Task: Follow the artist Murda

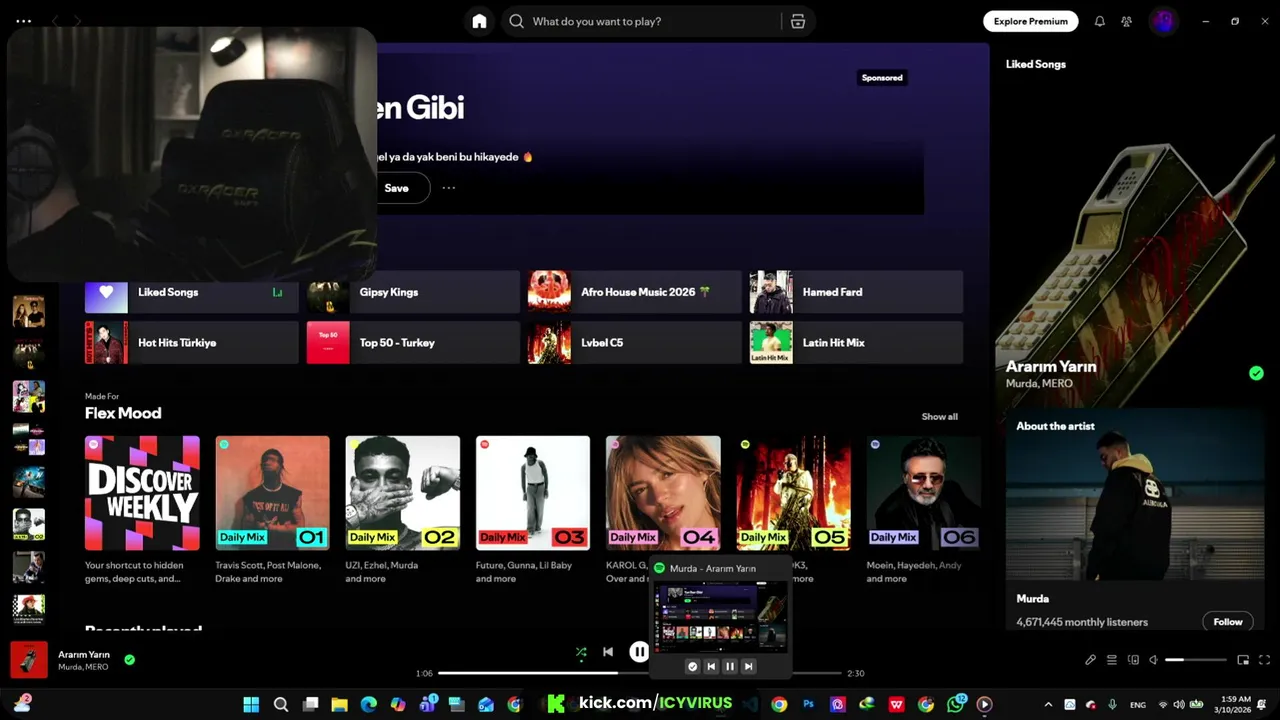Action: pyautogui.click(x=1228, y=622)
